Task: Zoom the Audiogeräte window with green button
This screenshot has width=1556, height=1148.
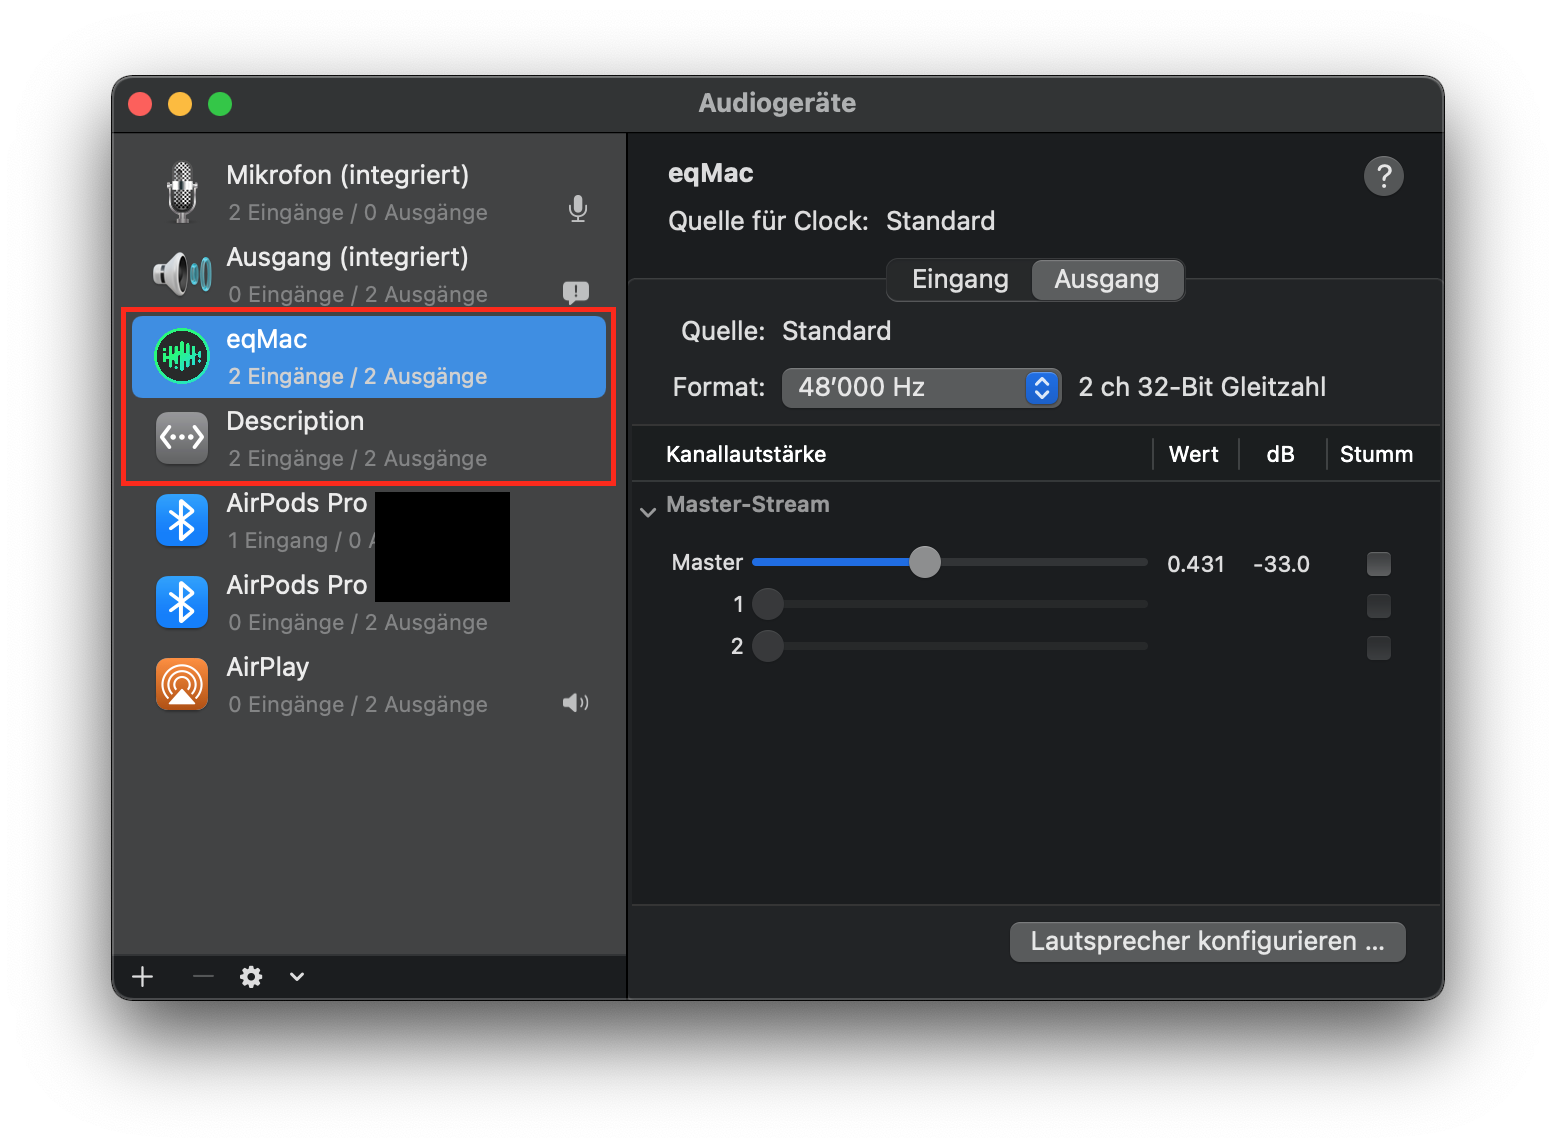Action: tap(220, 104)
